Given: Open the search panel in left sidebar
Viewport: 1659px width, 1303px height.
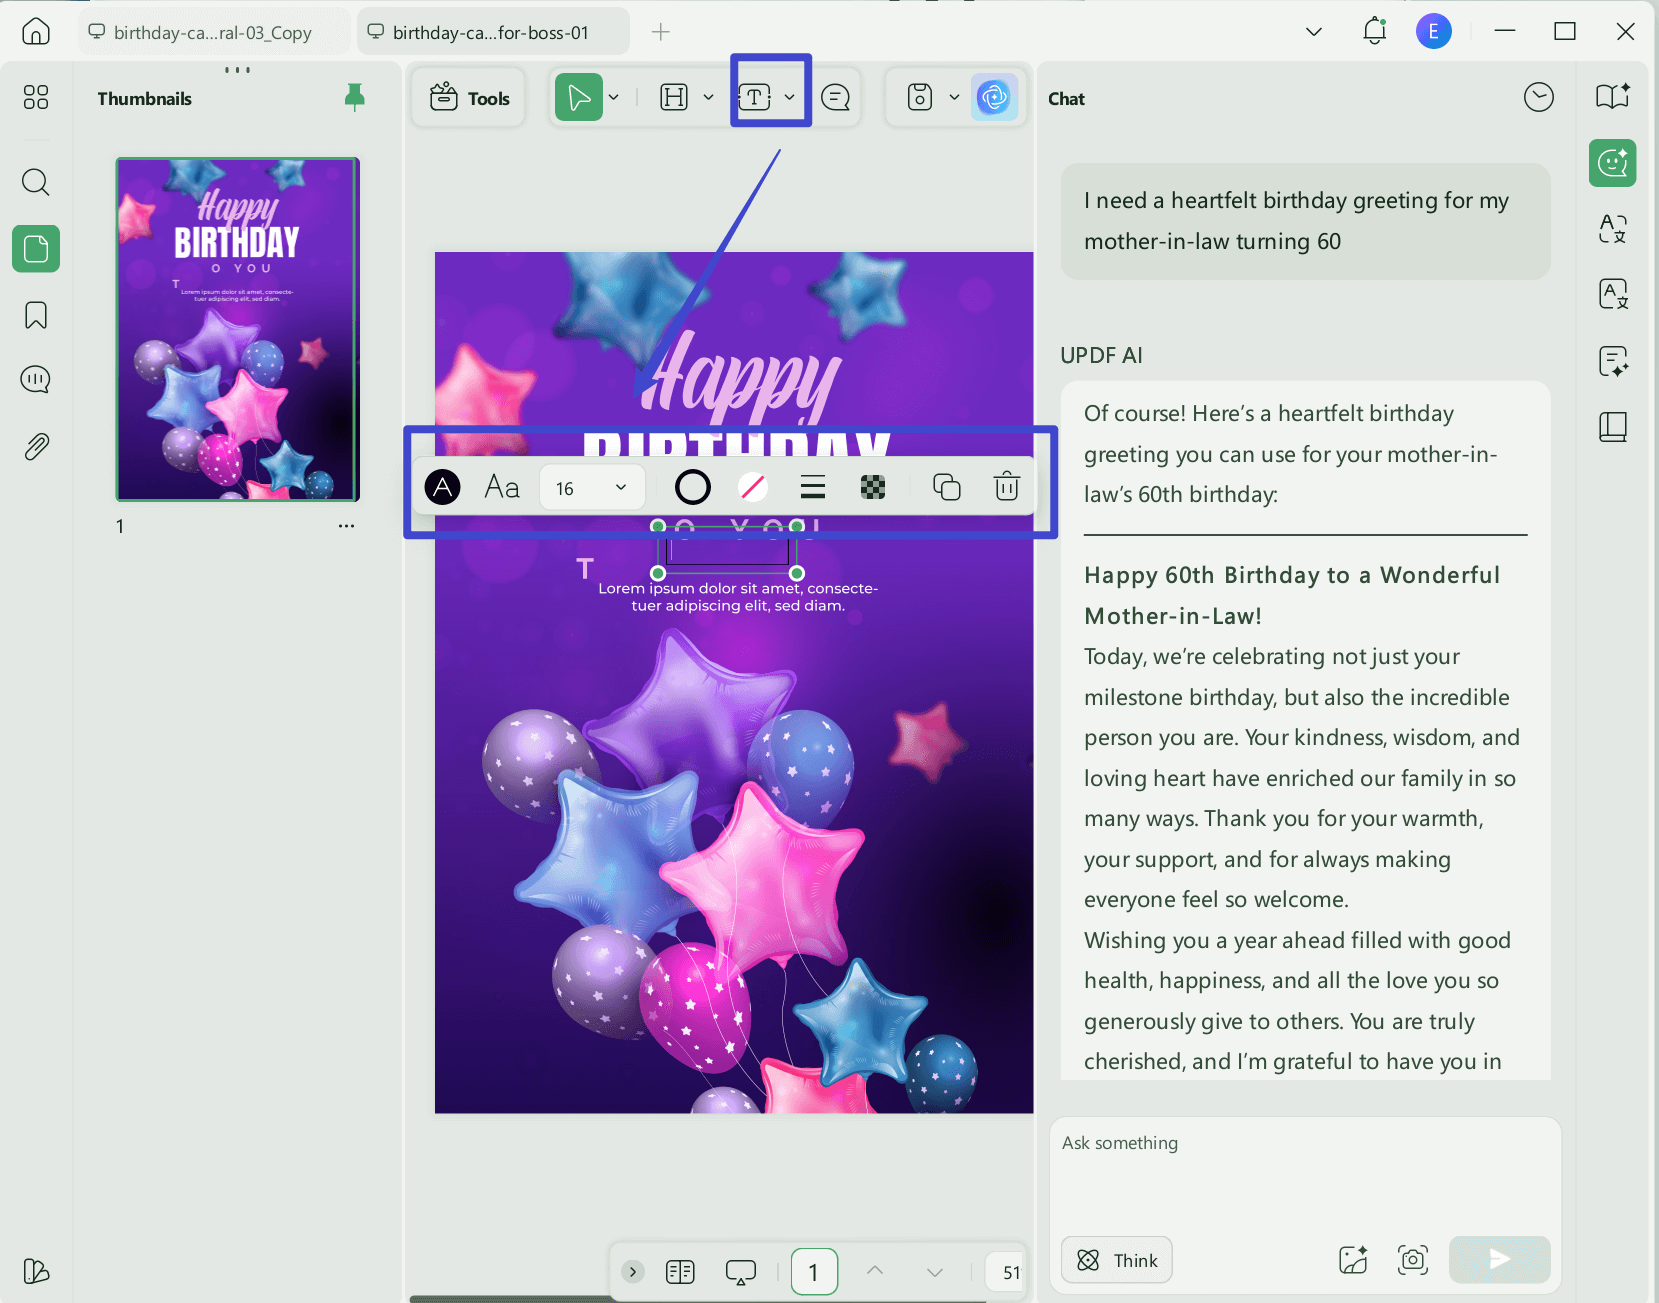Looking at the screenshot, I should (36, 182).
